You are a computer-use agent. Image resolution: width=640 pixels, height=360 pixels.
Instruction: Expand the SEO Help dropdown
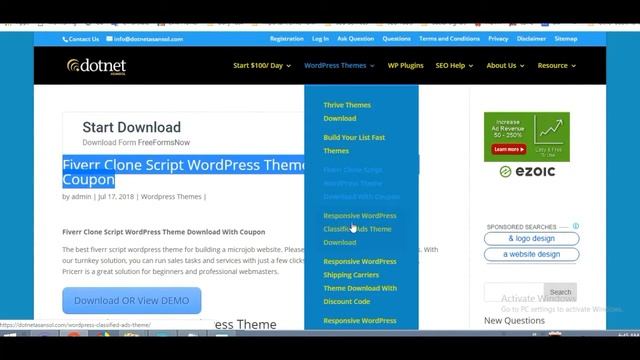point(454,66)
